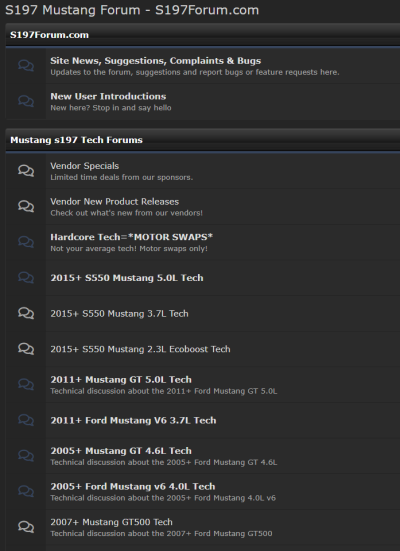Image resolution: width=400 pixels, height=551 pixels.
Task: Click text 'New here? Stop in and say hello'
Action: coord(111,108)
